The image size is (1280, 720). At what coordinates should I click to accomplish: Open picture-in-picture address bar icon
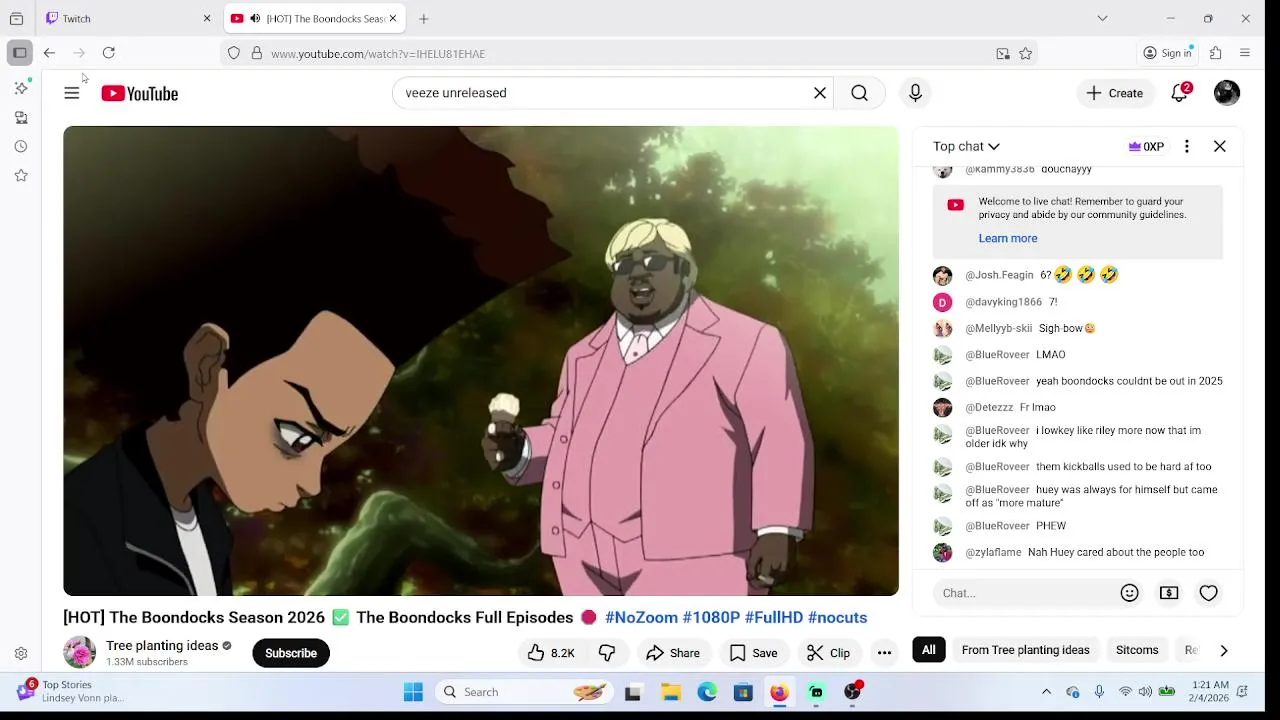[1003, 54]
